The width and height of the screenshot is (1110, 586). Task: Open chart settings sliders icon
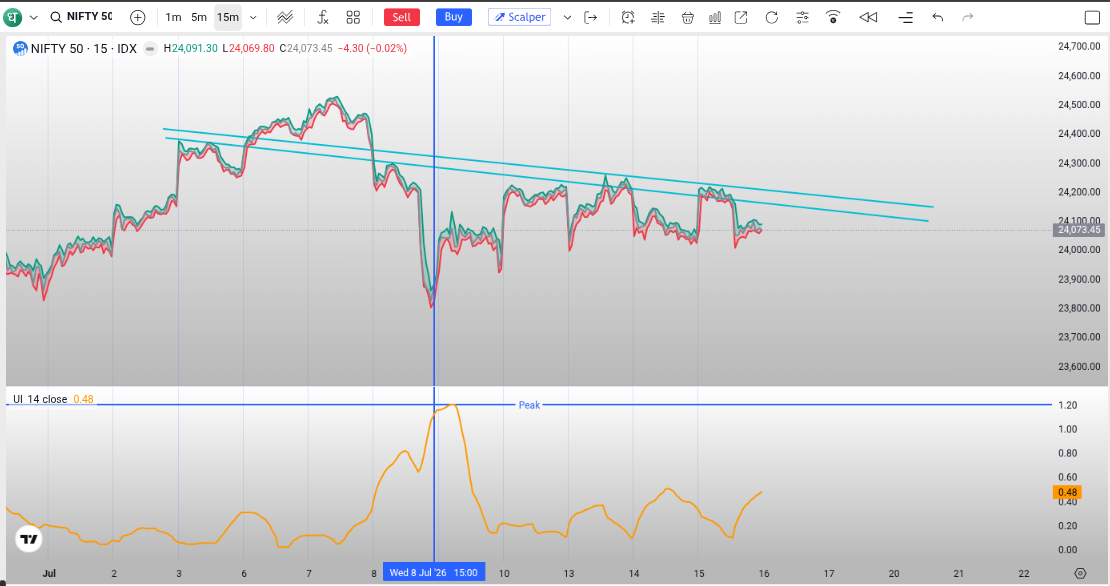click(802, 17)
